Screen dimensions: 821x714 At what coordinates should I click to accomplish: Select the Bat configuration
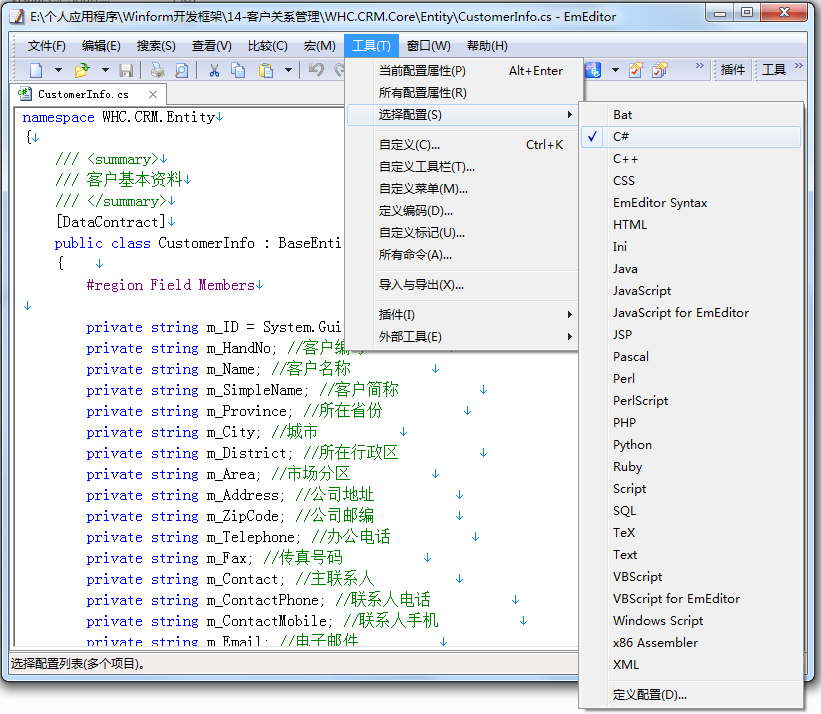[691, 115]
